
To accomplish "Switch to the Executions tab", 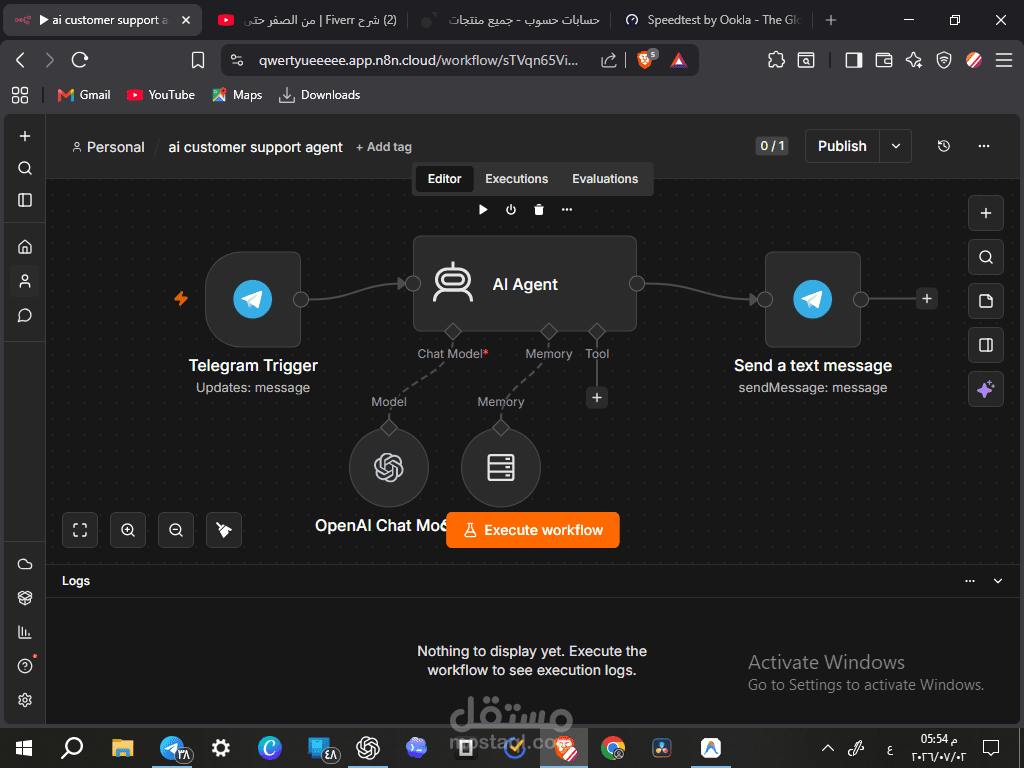I will click(517, 179).
